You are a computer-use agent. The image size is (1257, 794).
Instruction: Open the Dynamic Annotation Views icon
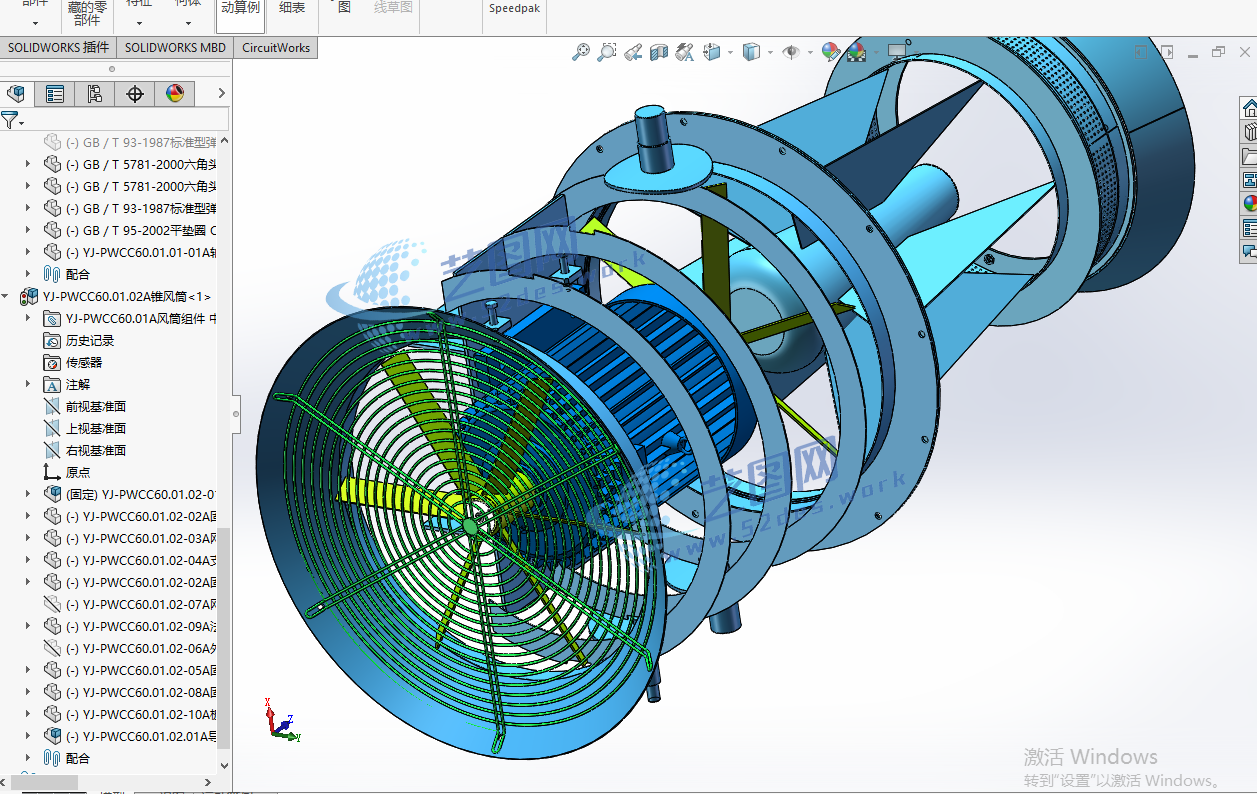tap(685, 52)
